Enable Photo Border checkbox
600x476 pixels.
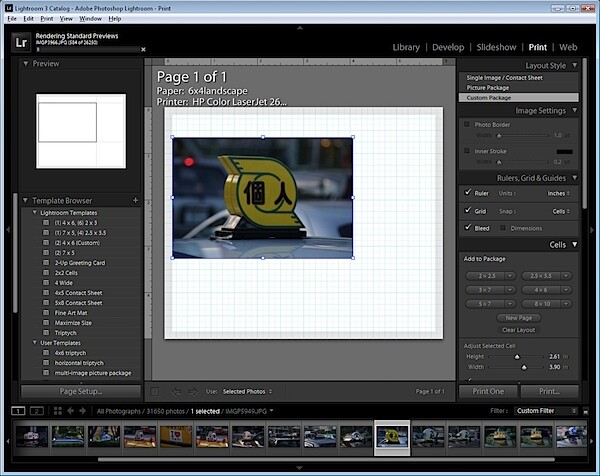click(467, 124)
